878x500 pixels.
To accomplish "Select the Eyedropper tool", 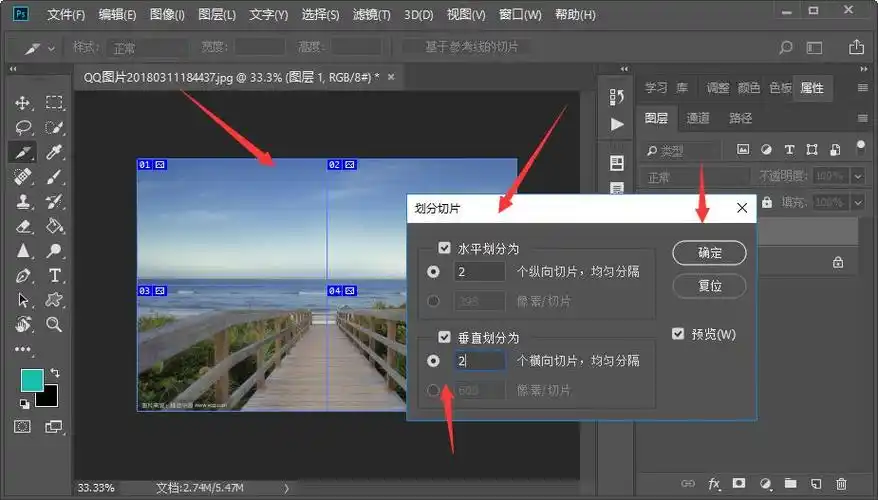I will [x=55, y=152].
